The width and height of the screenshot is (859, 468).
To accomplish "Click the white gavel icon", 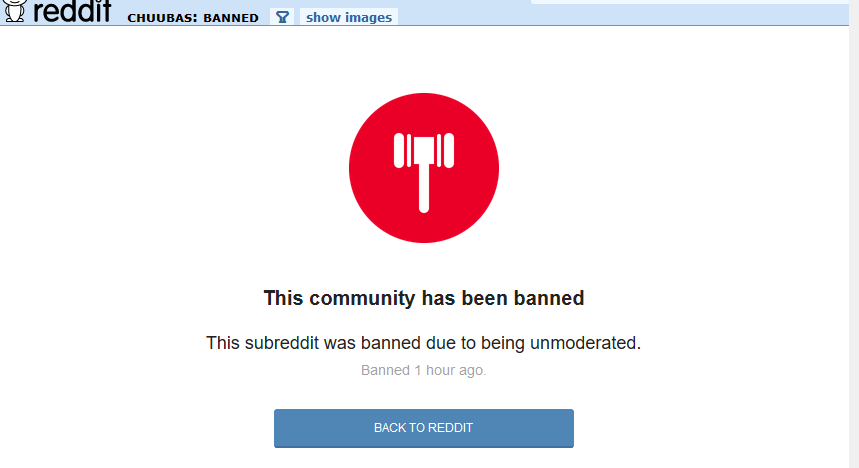I will (423, 172).
